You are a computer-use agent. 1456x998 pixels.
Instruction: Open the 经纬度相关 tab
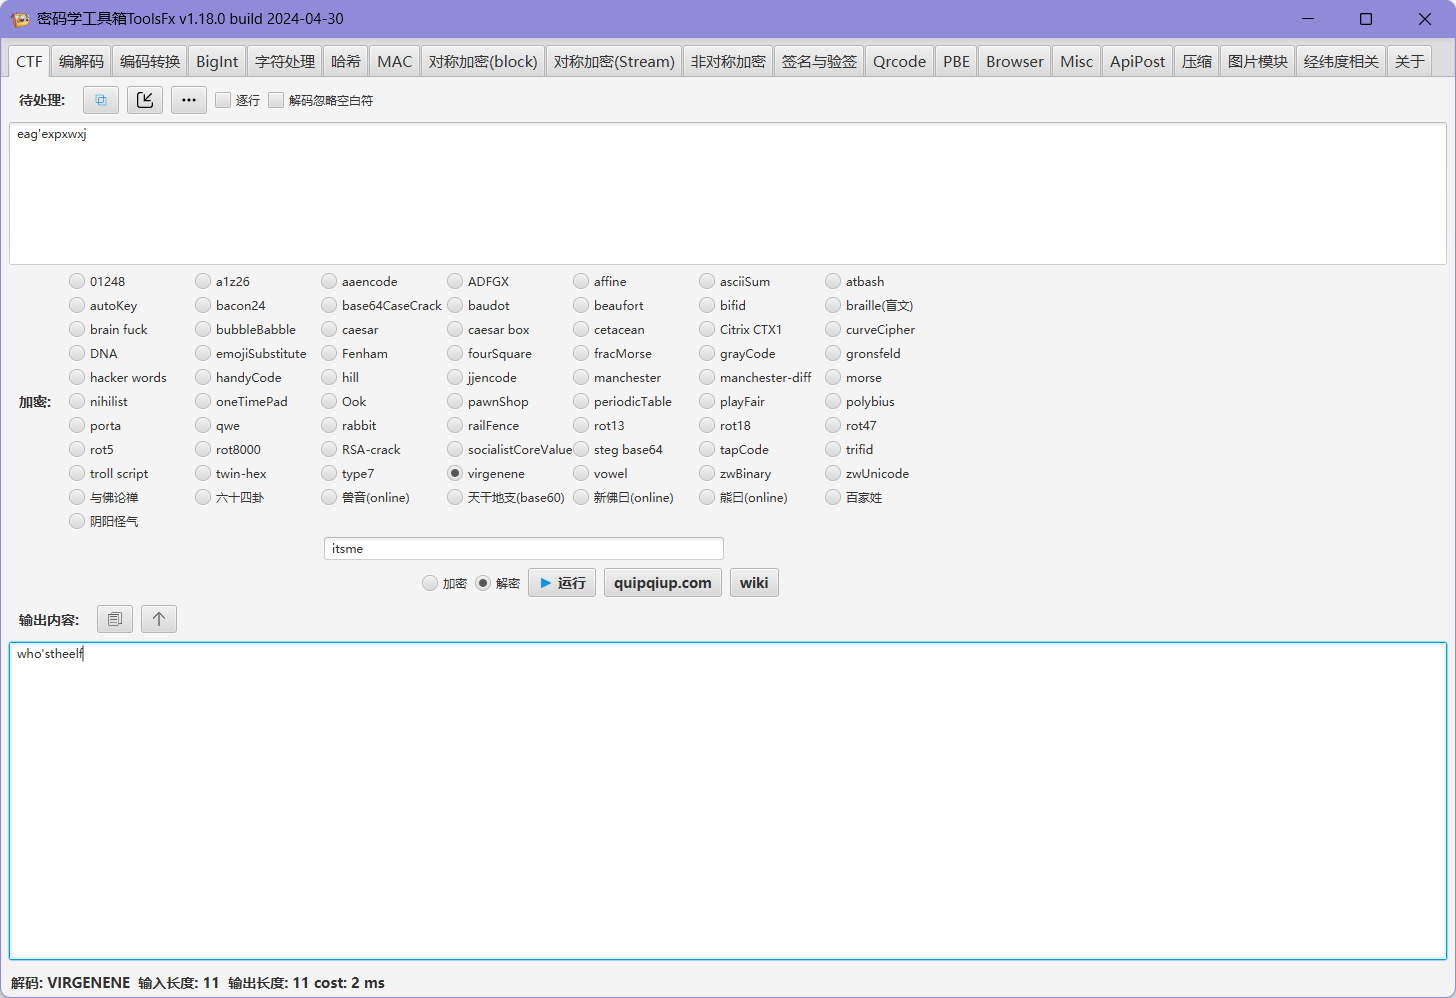(1341, 61)
